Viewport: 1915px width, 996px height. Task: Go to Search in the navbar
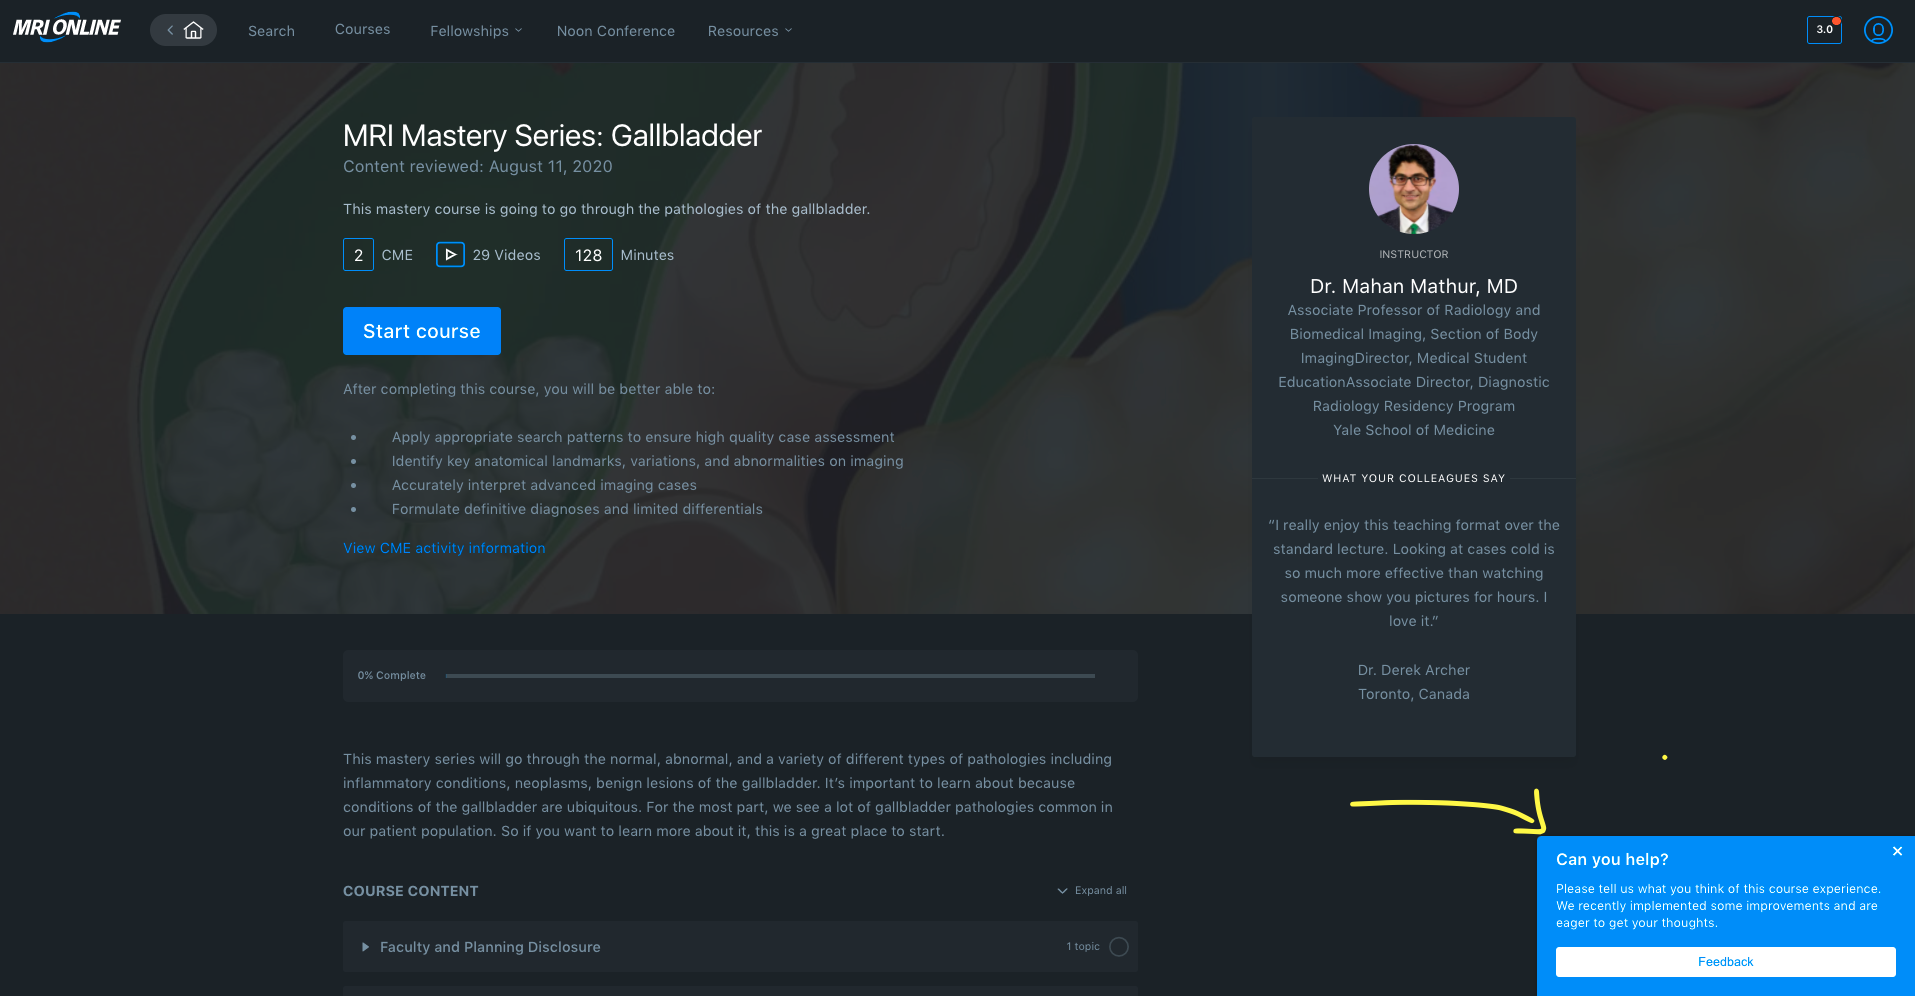tap(271, 31)
